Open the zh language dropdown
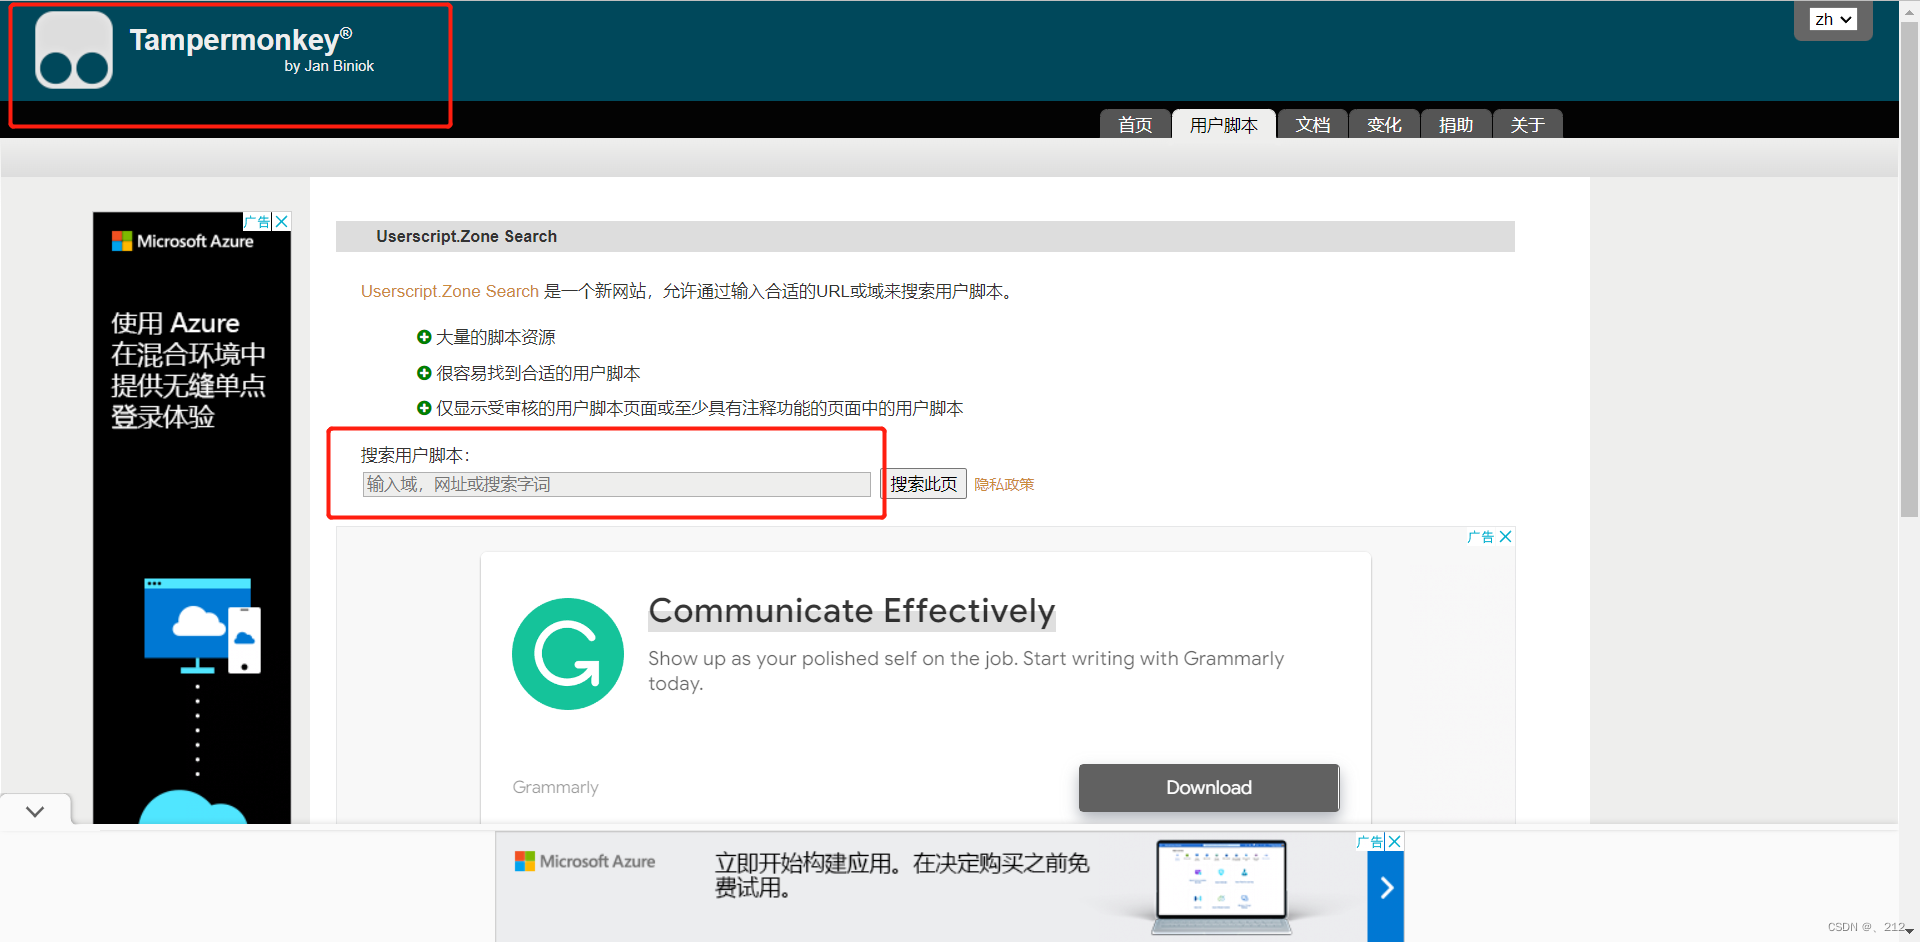Viewport: 1920px width, 942px height. [1833, 19]
